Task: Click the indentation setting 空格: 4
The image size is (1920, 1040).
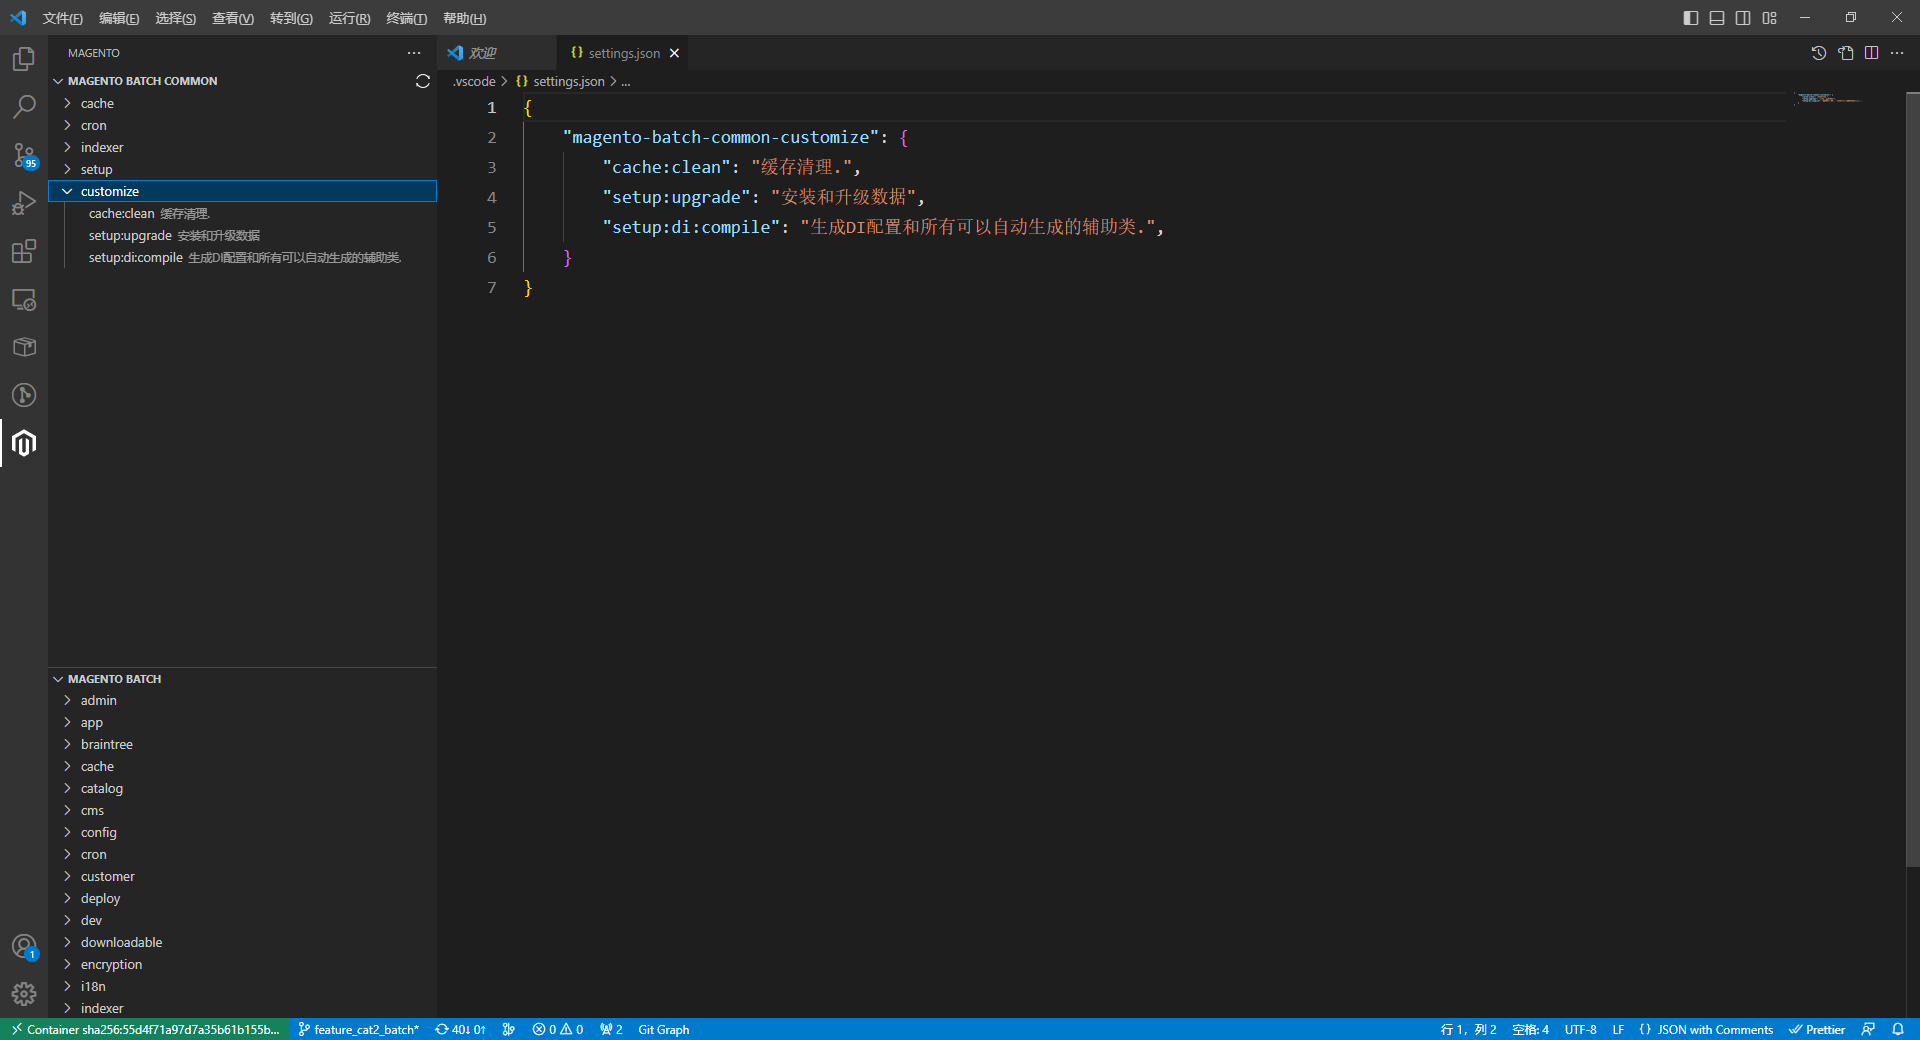Action: coord(1530,1029)
